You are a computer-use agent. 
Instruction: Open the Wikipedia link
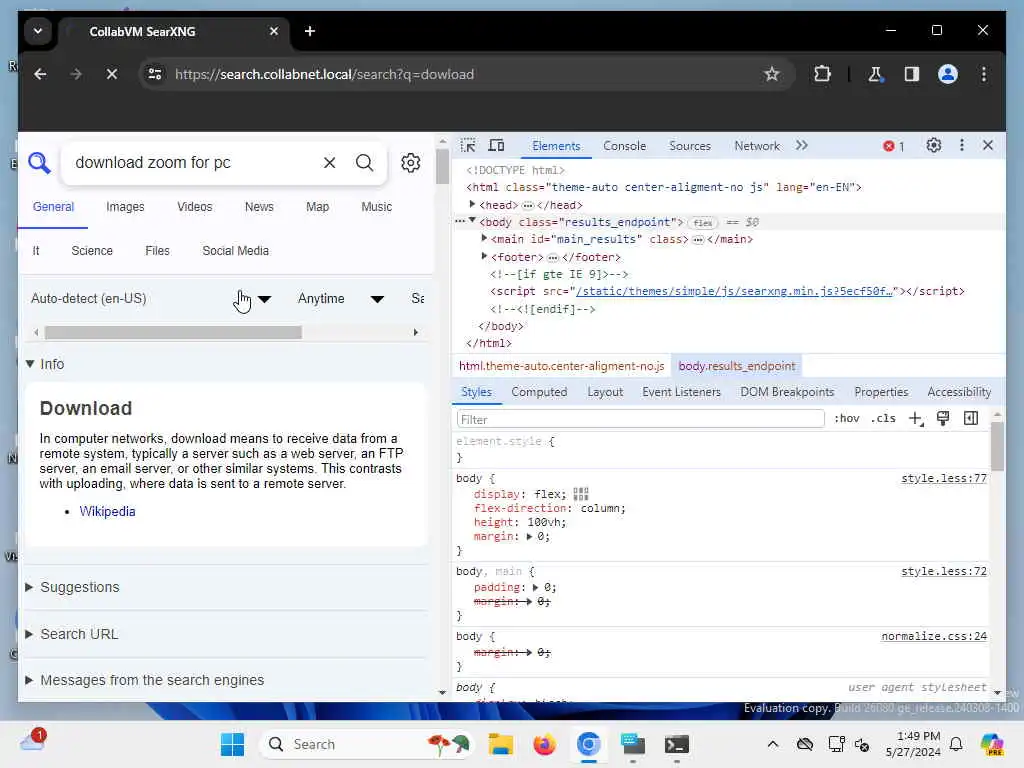(x=107, y=511)
